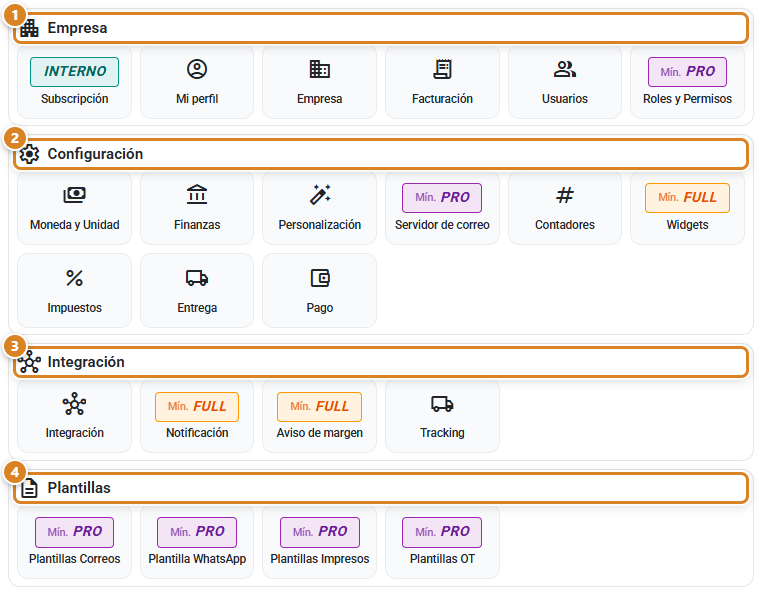Click the Empresa header buildings icon
The image size is (762, 595).
(x=29, y=28)
